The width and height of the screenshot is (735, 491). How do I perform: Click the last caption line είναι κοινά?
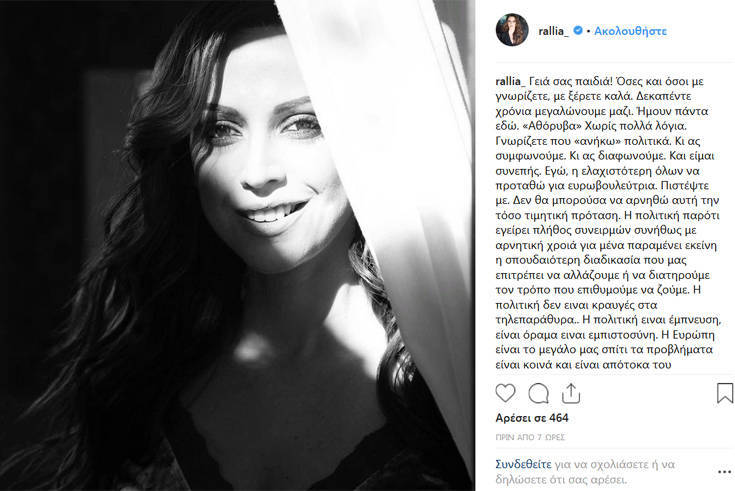(x=583, y=364)
